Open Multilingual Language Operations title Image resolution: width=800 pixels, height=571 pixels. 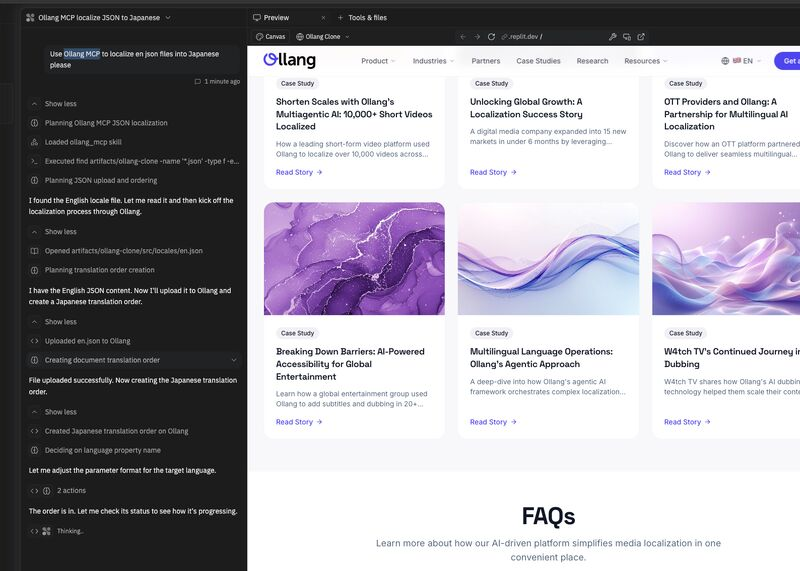click(x=541, y=358)
